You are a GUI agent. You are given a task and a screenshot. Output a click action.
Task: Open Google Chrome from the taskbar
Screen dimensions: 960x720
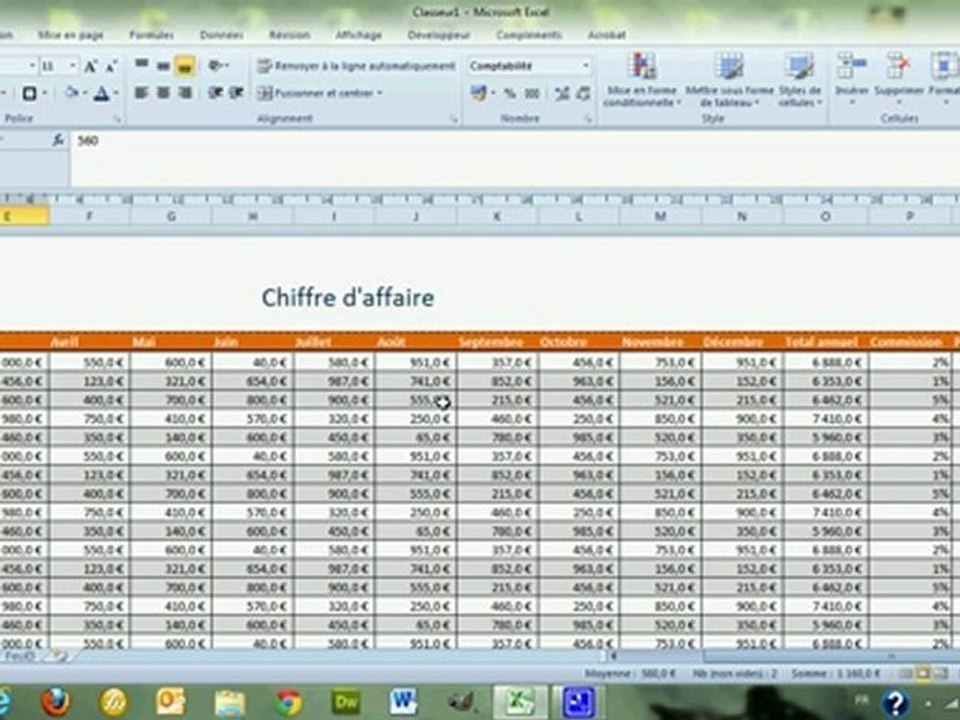click(x=288, y=702)
